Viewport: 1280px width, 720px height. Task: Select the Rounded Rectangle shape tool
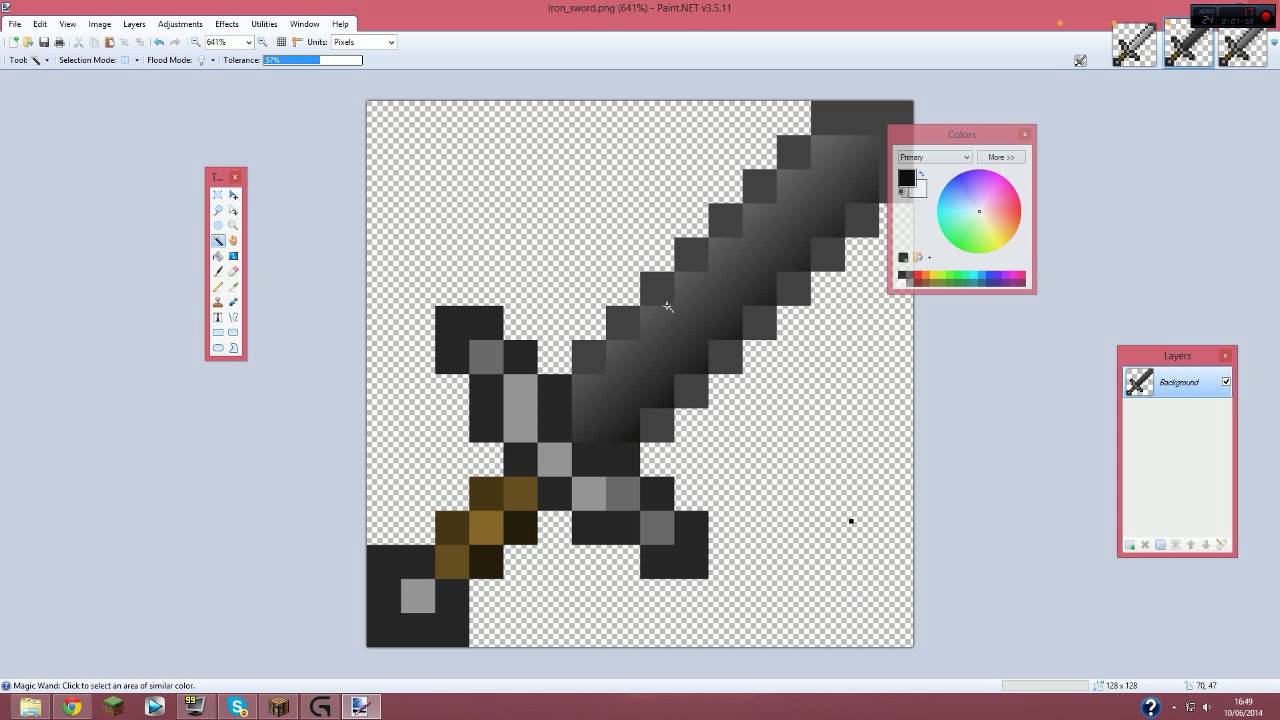[233, 332]
